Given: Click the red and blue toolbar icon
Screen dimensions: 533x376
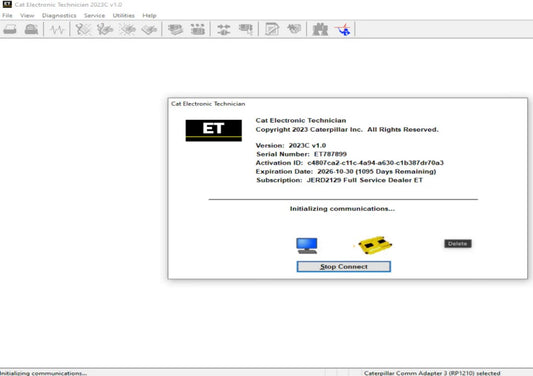Looking at the screenshot, I should [343, 29].
